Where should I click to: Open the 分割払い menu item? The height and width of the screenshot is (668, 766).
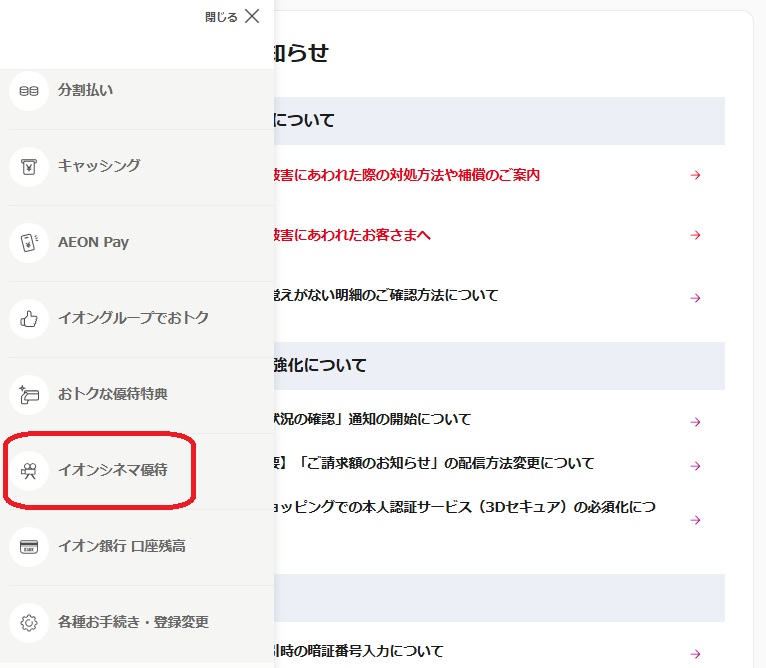point(86,90)
